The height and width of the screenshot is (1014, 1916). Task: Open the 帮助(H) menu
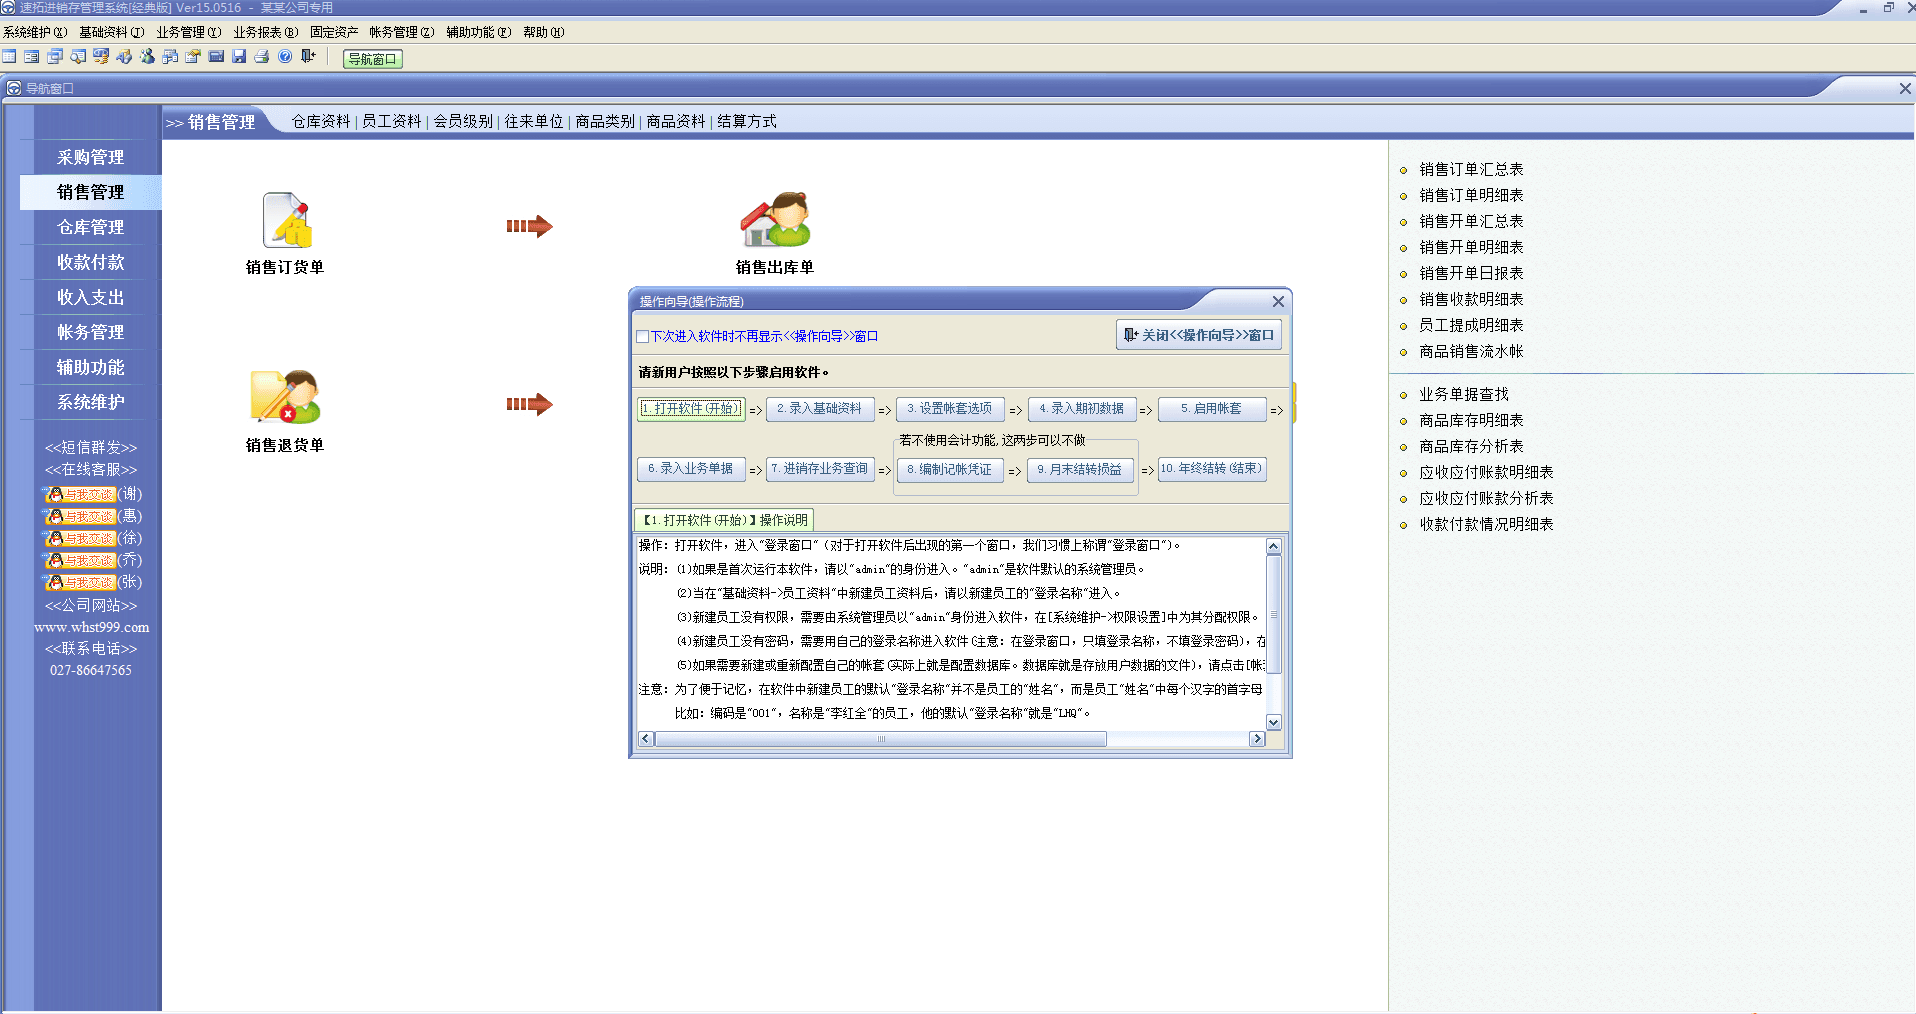(542, 31)
